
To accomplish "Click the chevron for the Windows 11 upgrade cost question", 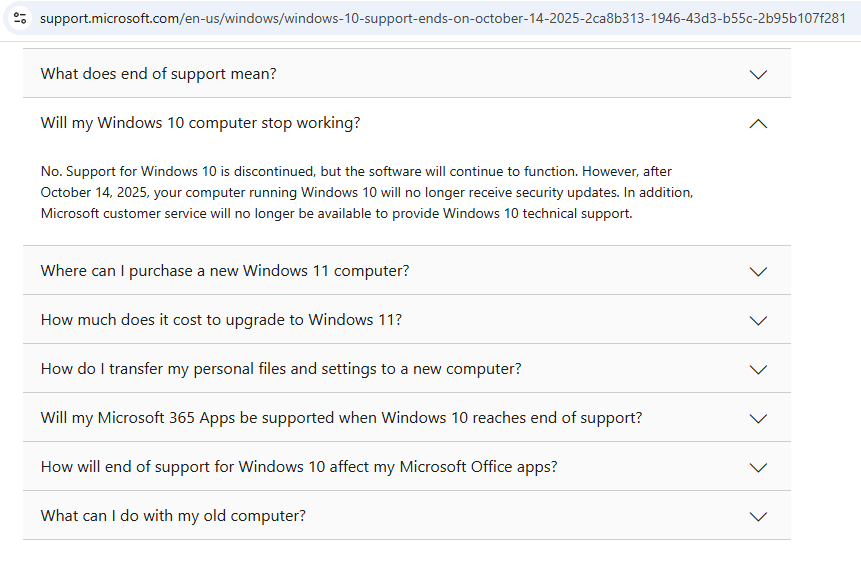I will (x=758, y=320).
